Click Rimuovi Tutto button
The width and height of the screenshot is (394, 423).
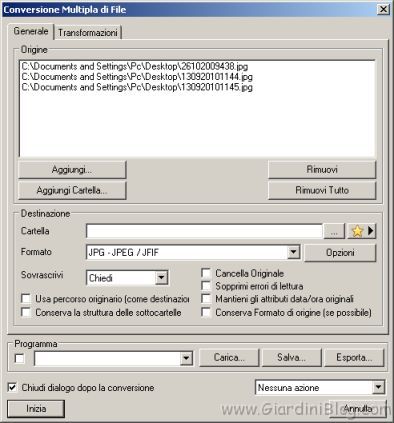[322, 190]
